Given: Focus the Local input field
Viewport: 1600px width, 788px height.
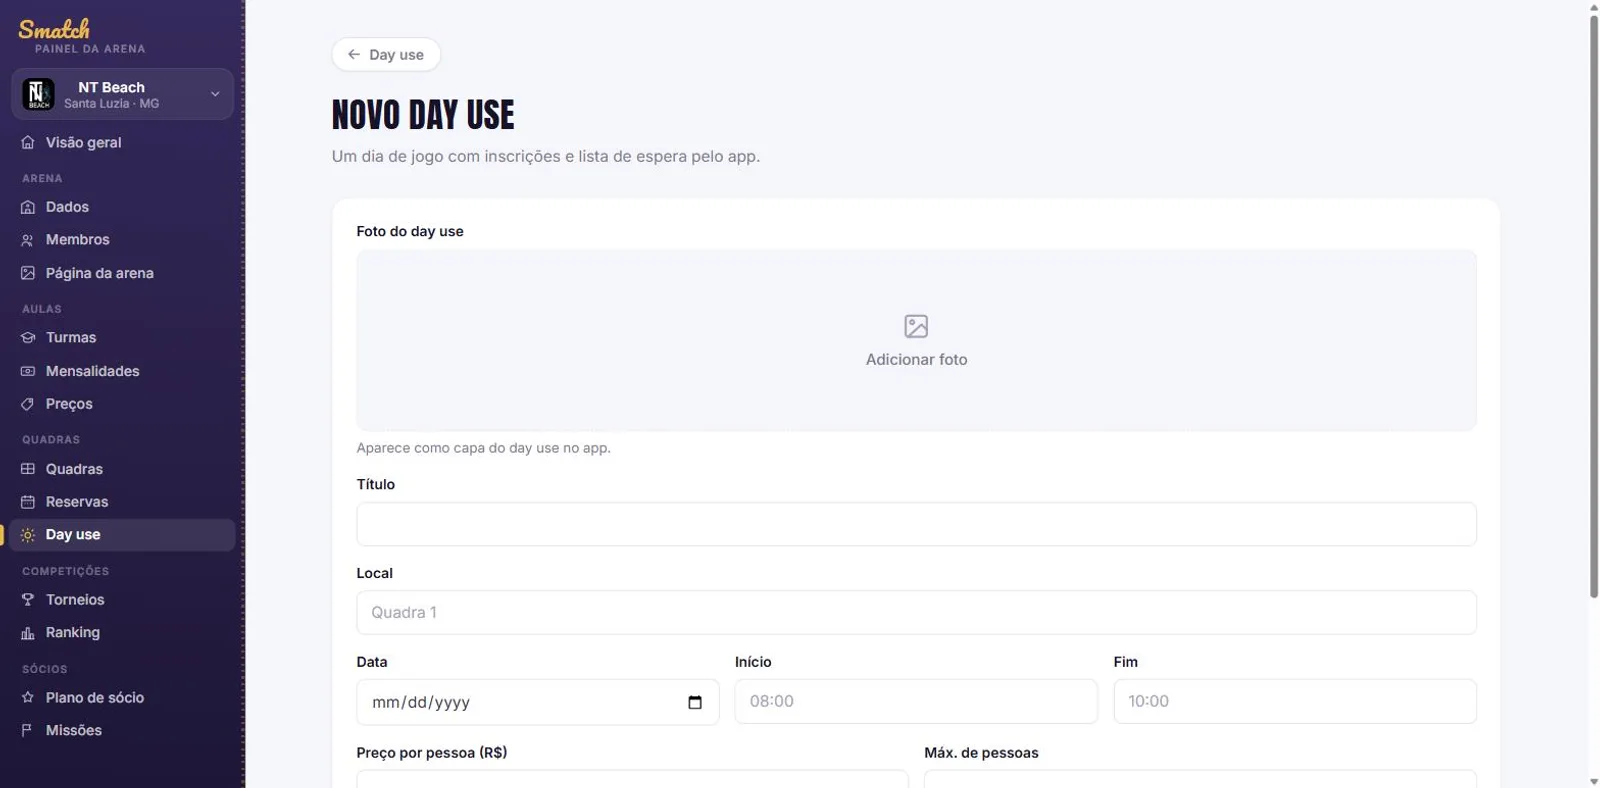Looking at the screenshot, I should pyautogui.click(x=916, y=613).
